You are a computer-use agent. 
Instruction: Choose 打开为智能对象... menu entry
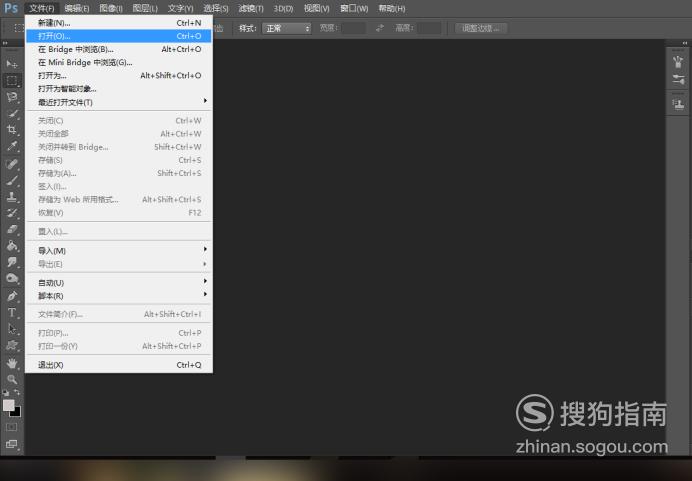[x=119, y=89]
